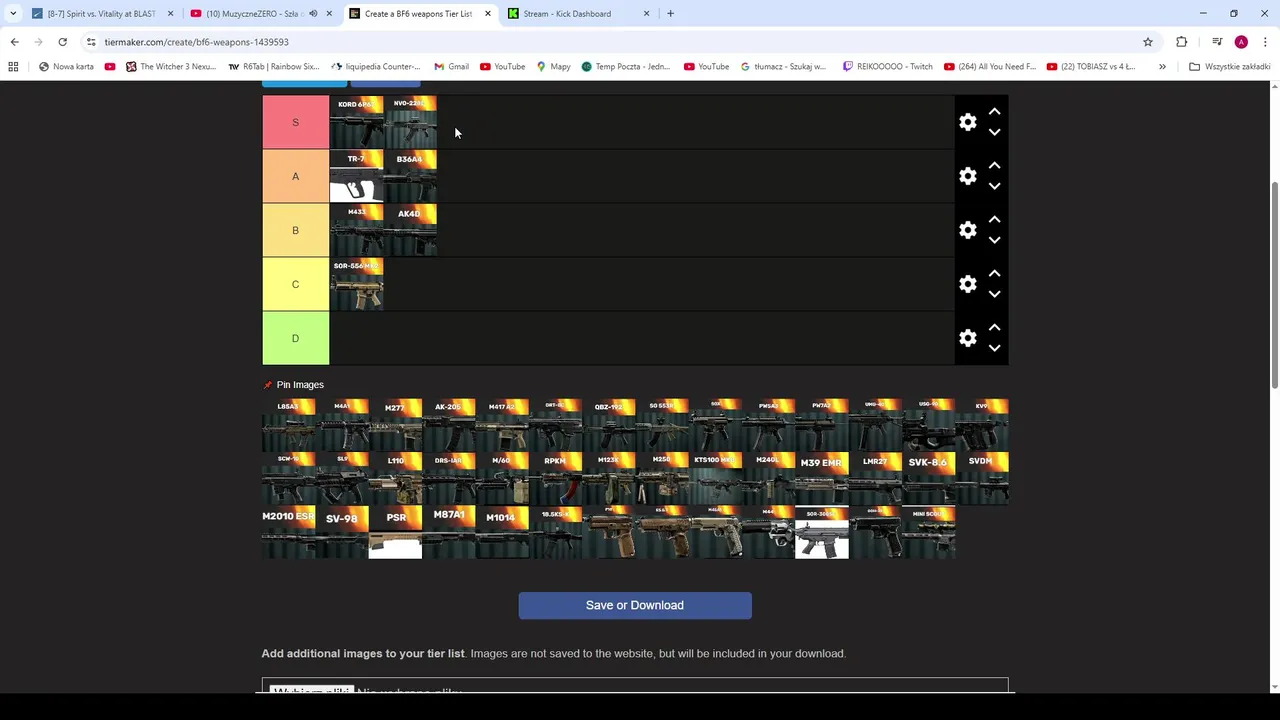Pick MINI SCOUT weapon image

click(x=928, y=532)
